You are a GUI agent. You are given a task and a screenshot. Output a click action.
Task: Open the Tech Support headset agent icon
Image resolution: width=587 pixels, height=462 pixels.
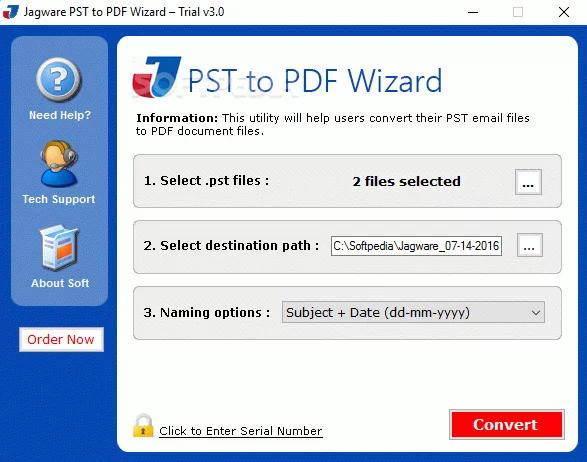(59, 164)
